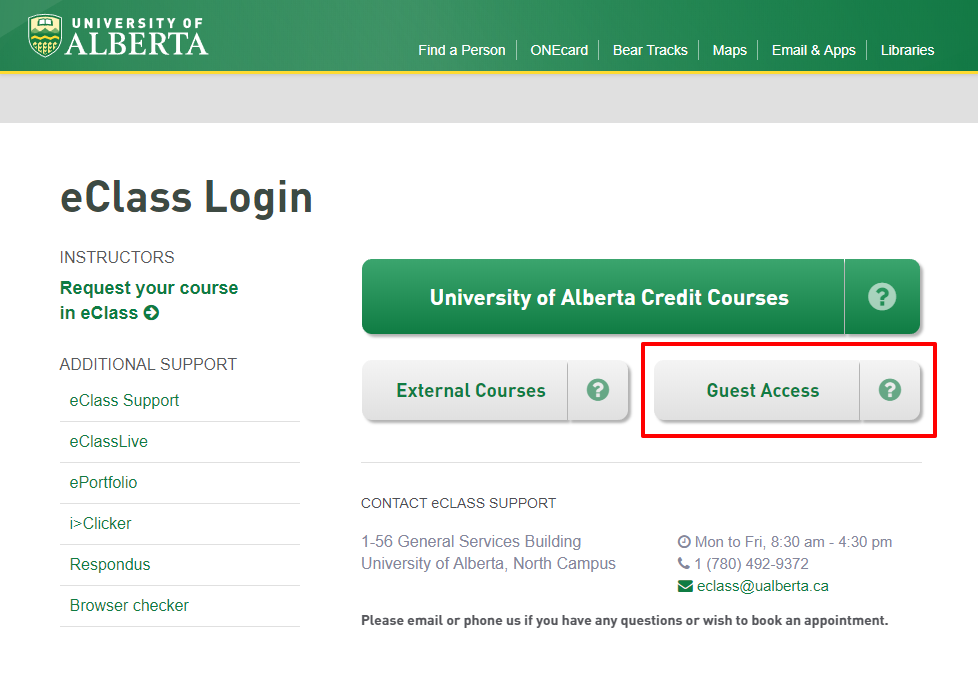The image size is (978, 682).
Task: Click the envelope icon next to email address
Action: pyautogui.click(x=685, y=586)
